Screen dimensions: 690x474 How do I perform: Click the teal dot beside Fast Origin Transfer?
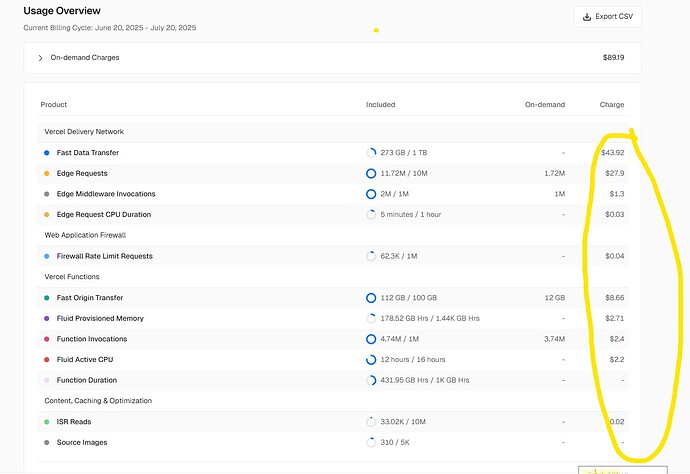pos(47,298)
